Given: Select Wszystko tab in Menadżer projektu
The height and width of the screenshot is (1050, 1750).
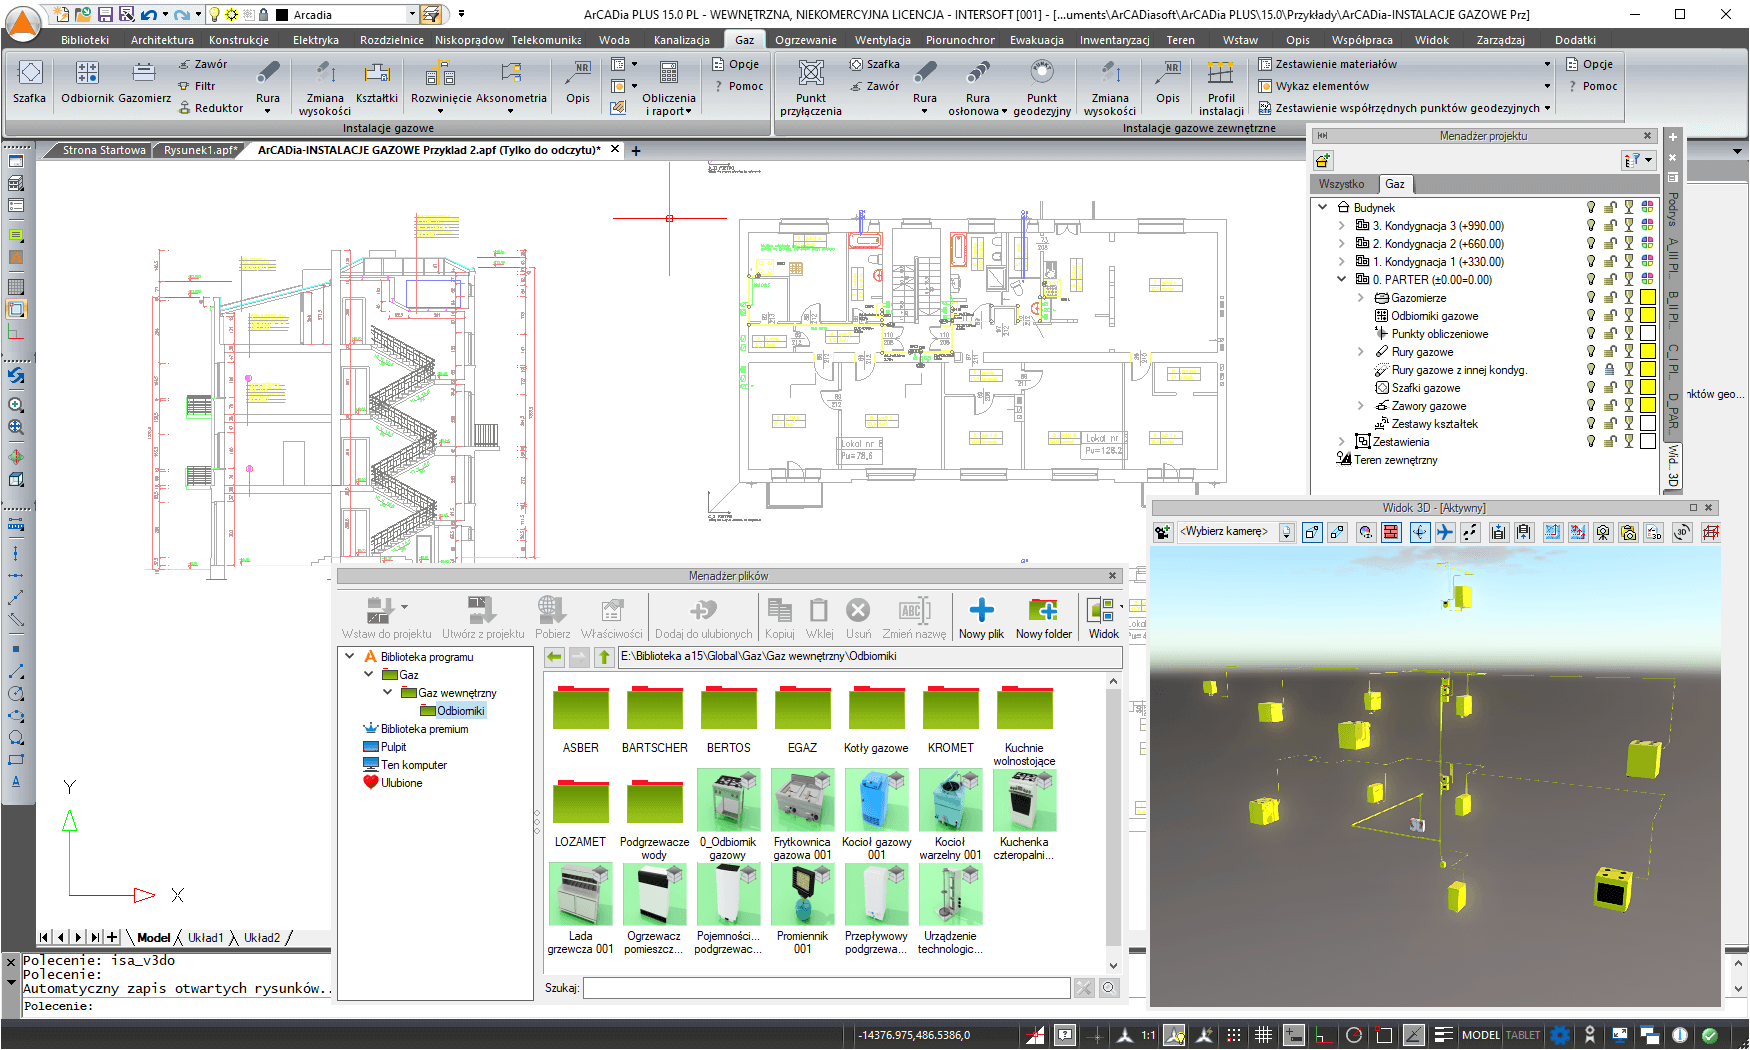Looking at the screenshot, I should pos(1341,184).
